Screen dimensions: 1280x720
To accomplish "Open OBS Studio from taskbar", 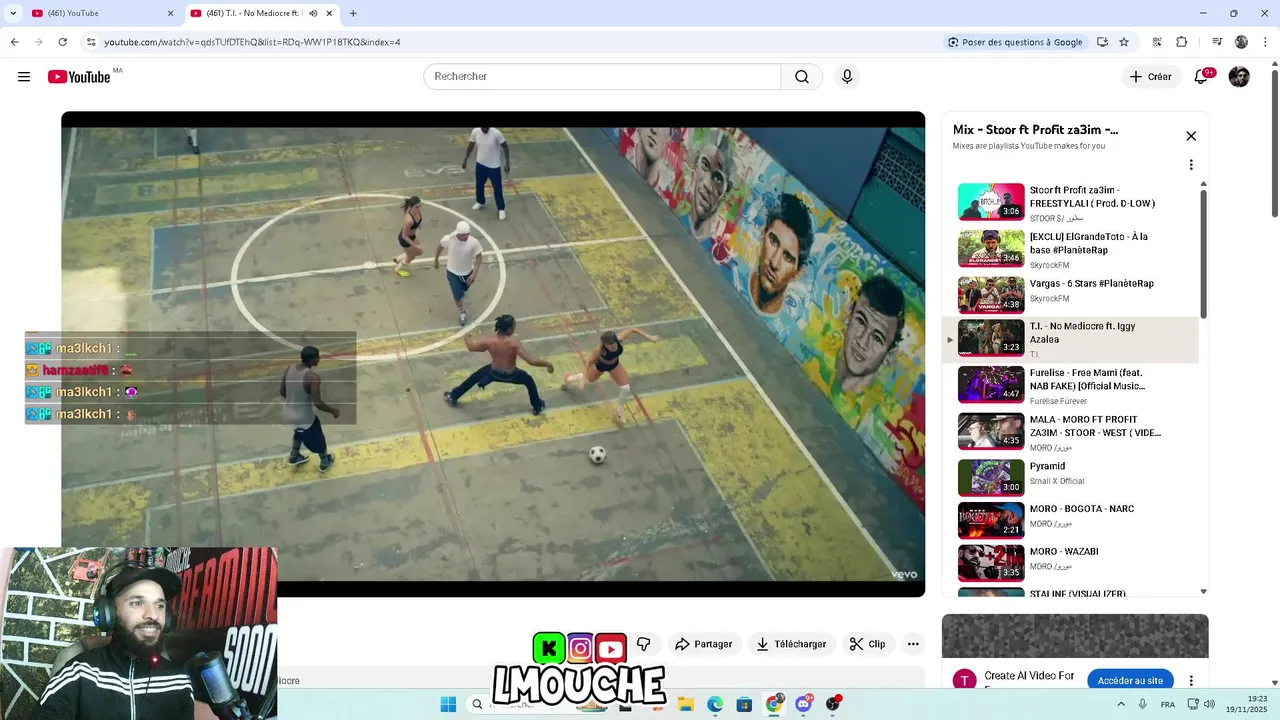I will click(833, 704).
